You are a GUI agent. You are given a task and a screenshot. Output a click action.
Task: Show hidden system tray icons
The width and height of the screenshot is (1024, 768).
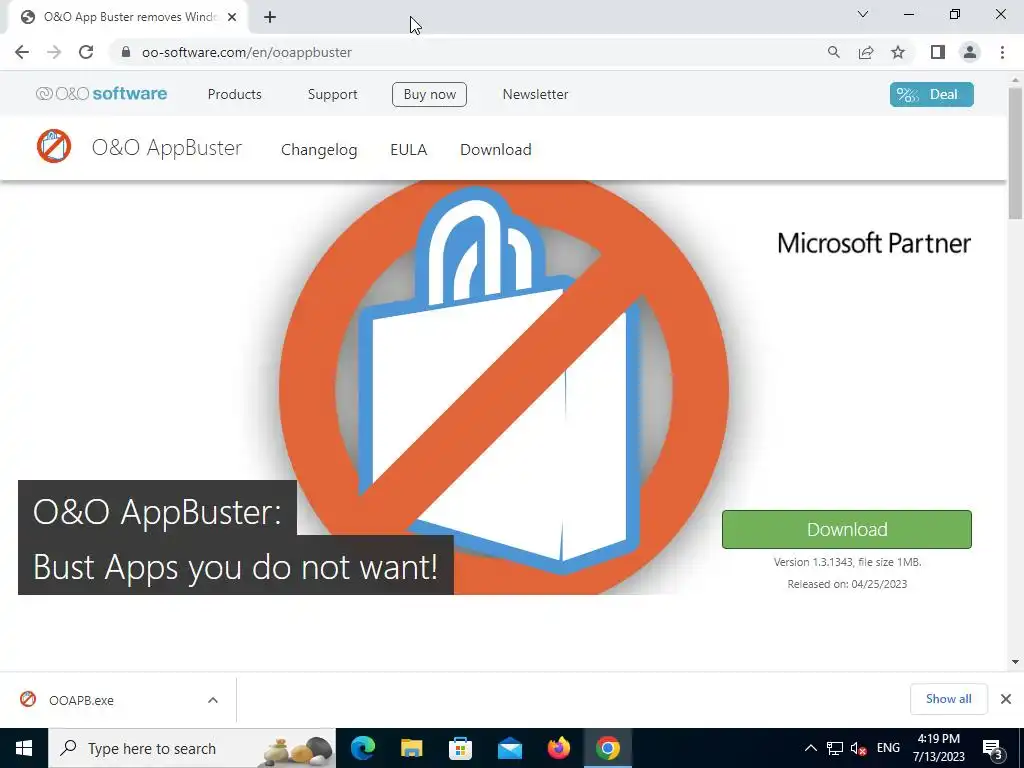[x=810, y=748]
